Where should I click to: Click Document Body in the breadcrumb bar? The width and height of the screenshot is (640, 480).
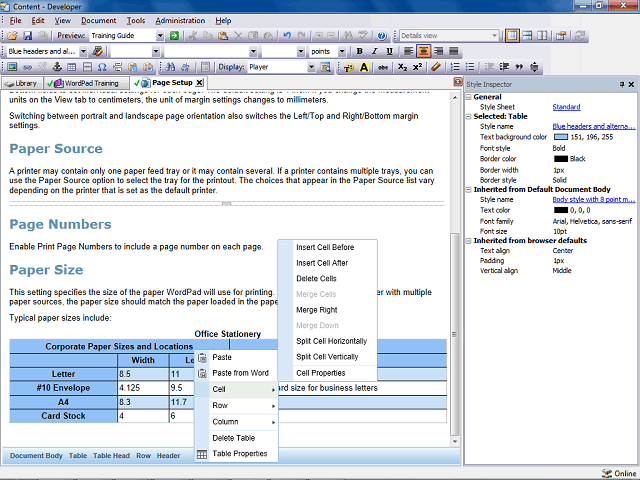click(x=36, y=456)
